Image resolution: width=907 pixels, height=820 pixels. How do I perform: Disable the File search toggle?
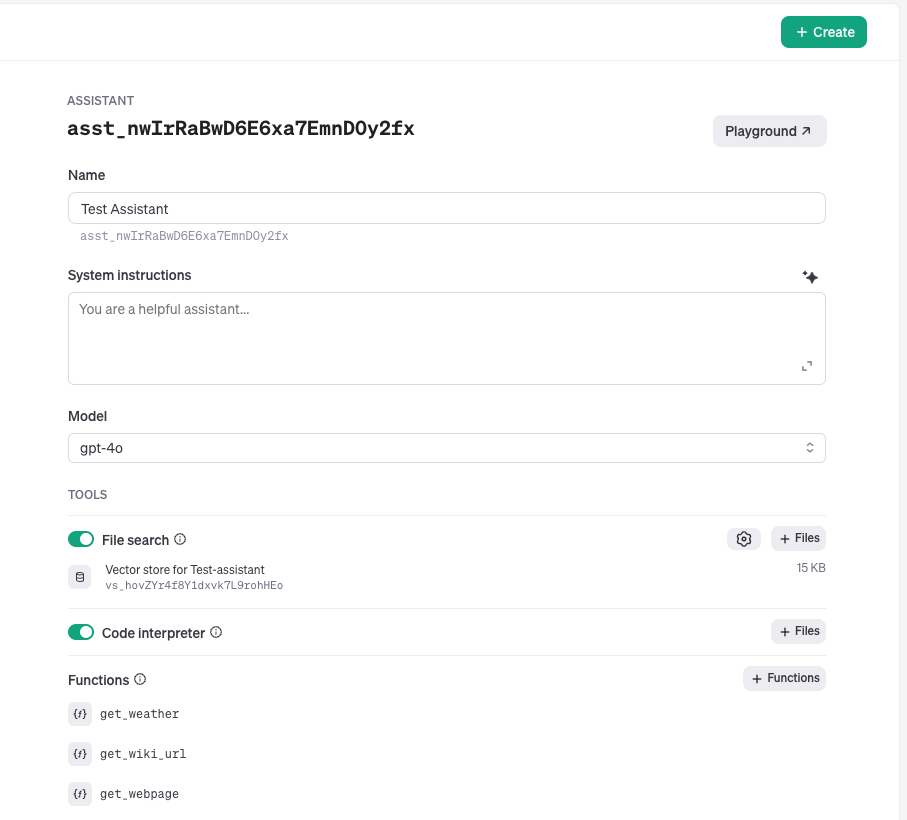coord(81,540)
